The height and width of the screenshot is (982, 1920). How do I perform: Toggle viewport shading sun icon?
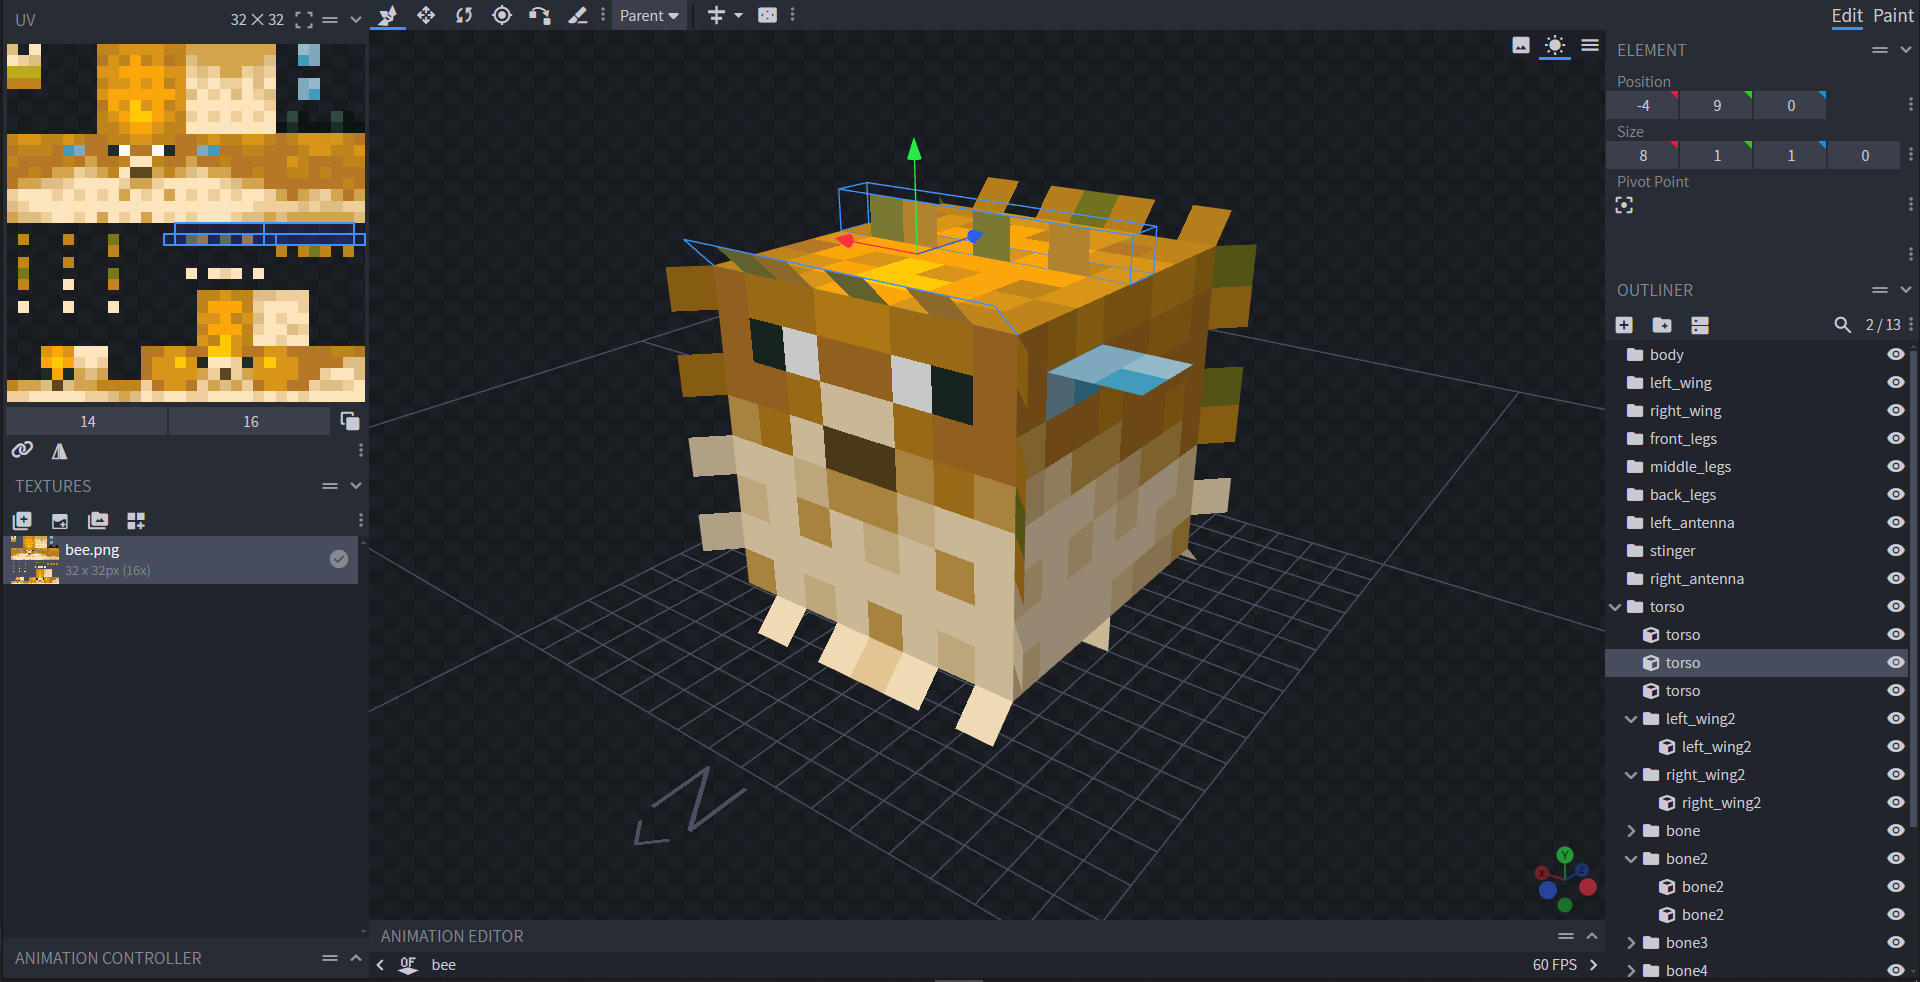[x=1555, y=45]
